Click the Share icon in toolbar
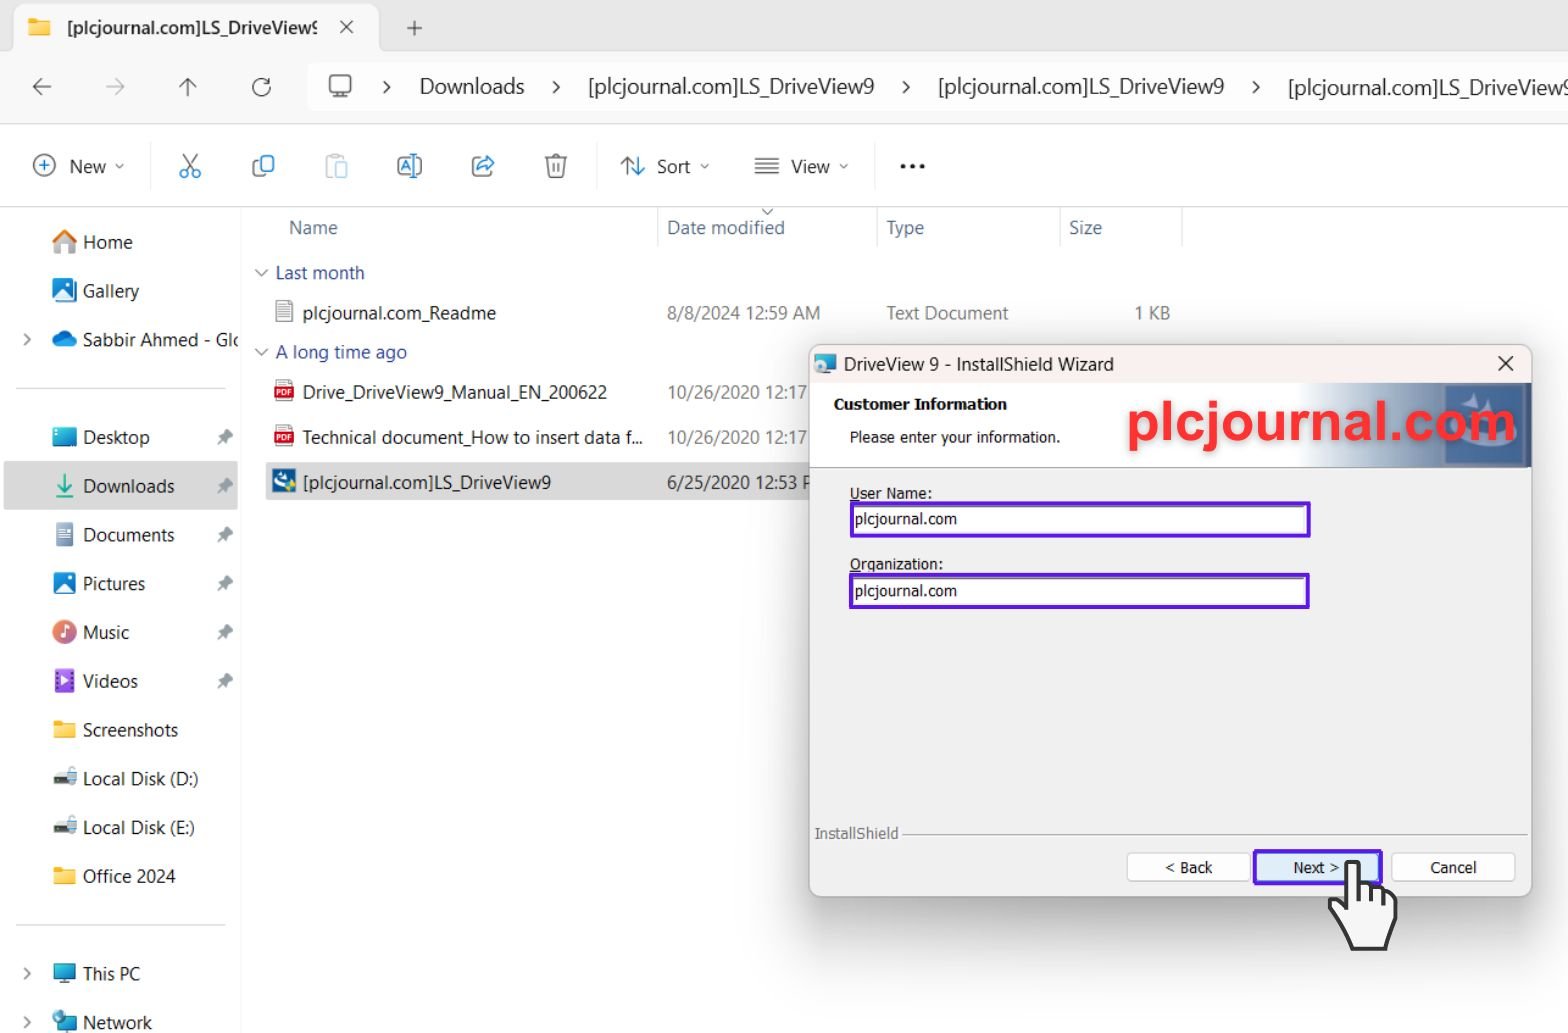Screen dimensions: 1568x1033 (x=483, y=166)
